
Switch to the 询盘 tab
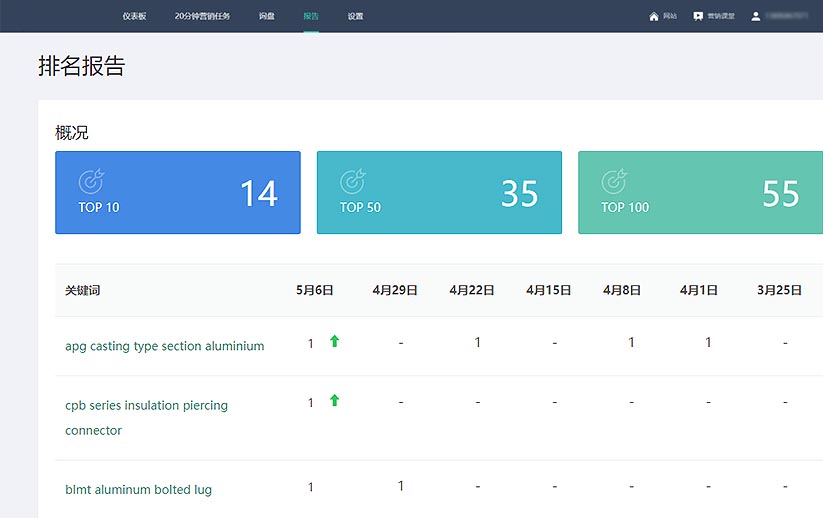coord(266,16)
